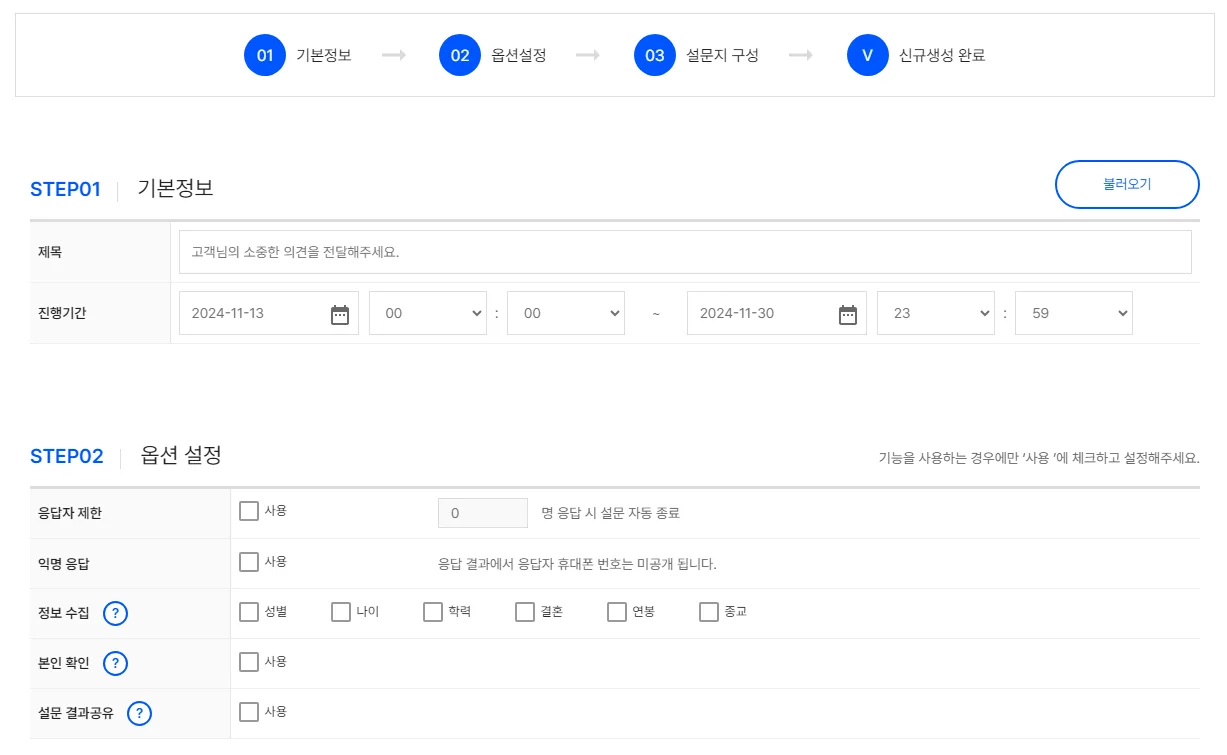Click the help icon beside 본인 확인

[x=116, y=664]
